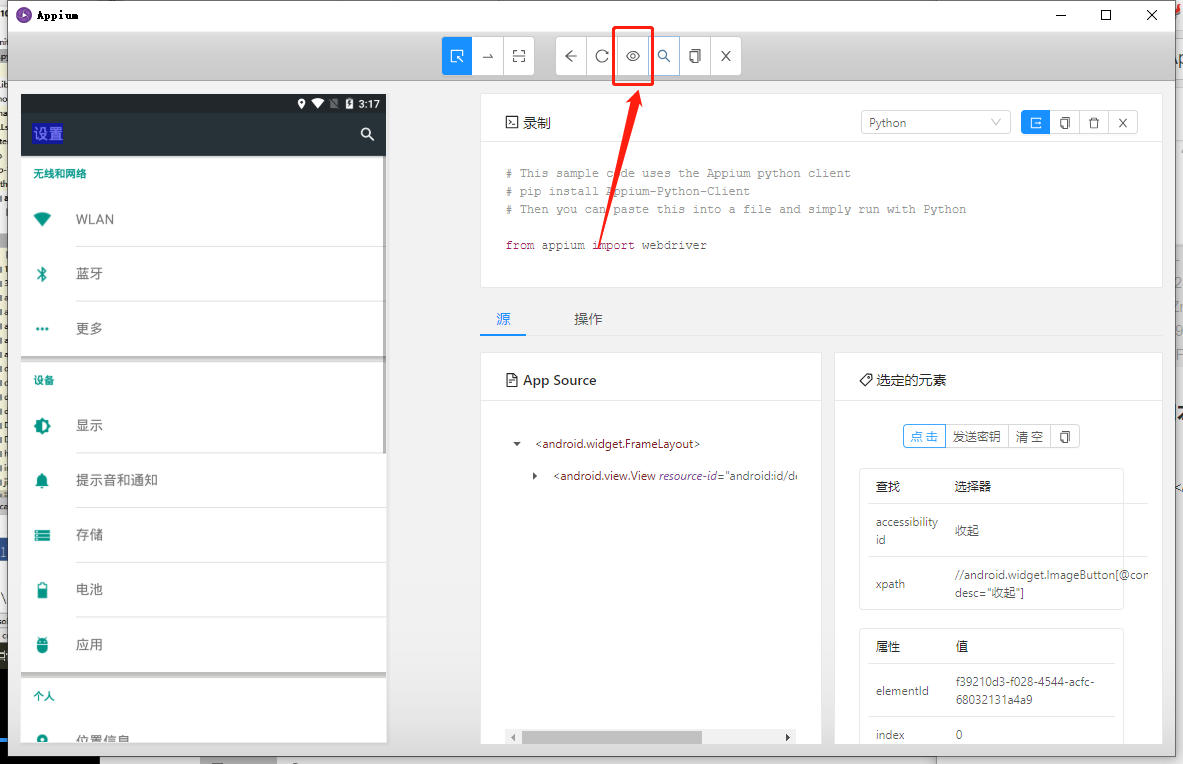Screen dimensions: 1183x764
Task: Tap the 显示 display entry
Action: 204,425
